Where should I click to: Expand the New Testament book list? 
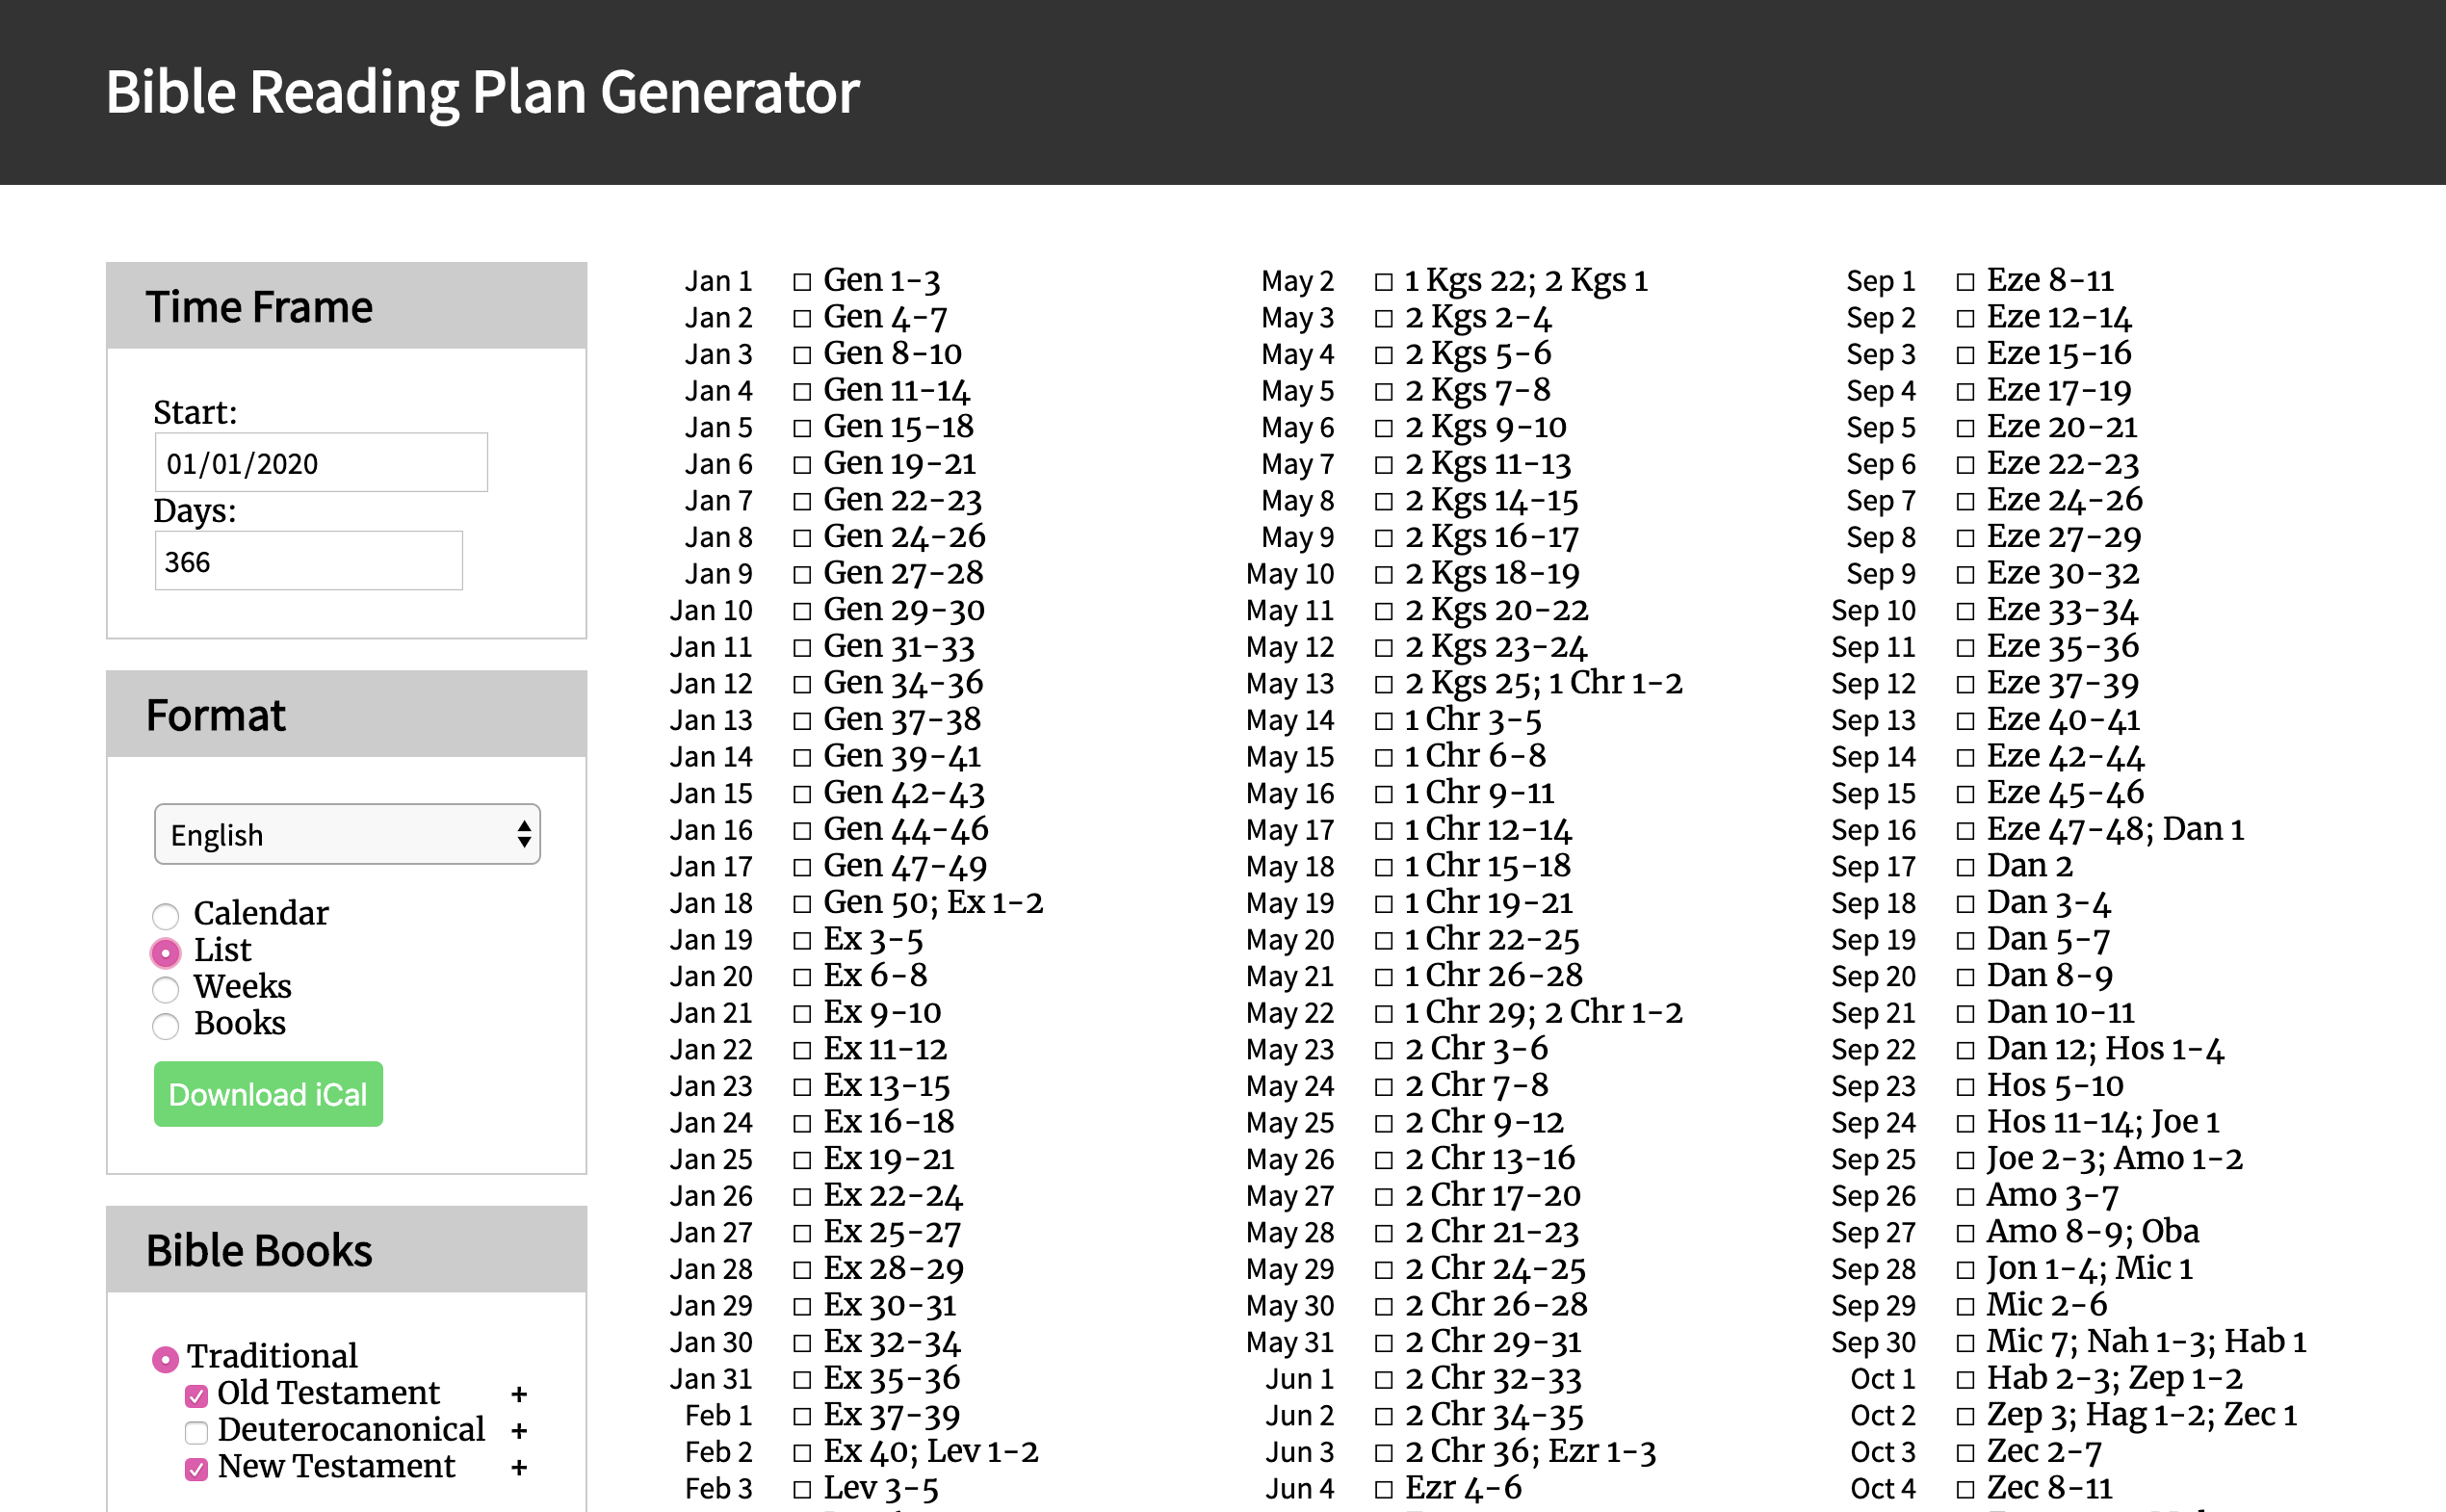[519, 1468]
